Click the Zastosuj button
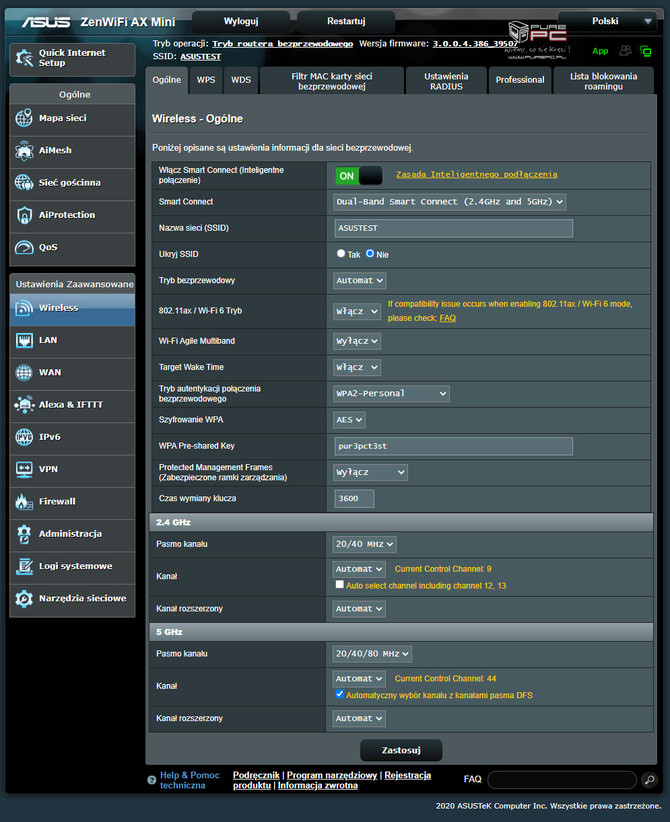670x822 pixels. point(401,750)
